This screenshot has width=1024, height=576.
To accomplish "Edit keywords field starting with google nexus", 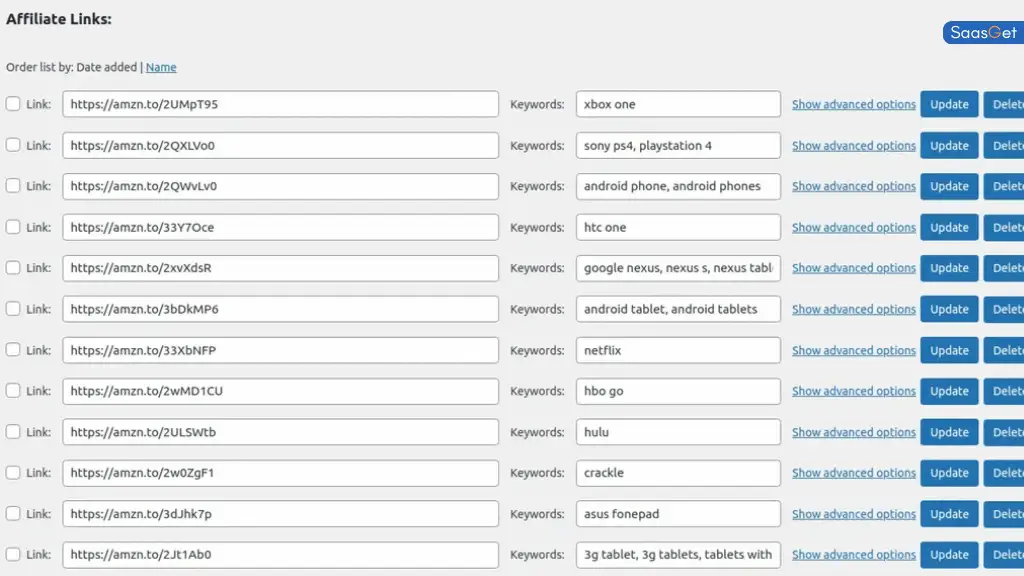I will [678, 268].
